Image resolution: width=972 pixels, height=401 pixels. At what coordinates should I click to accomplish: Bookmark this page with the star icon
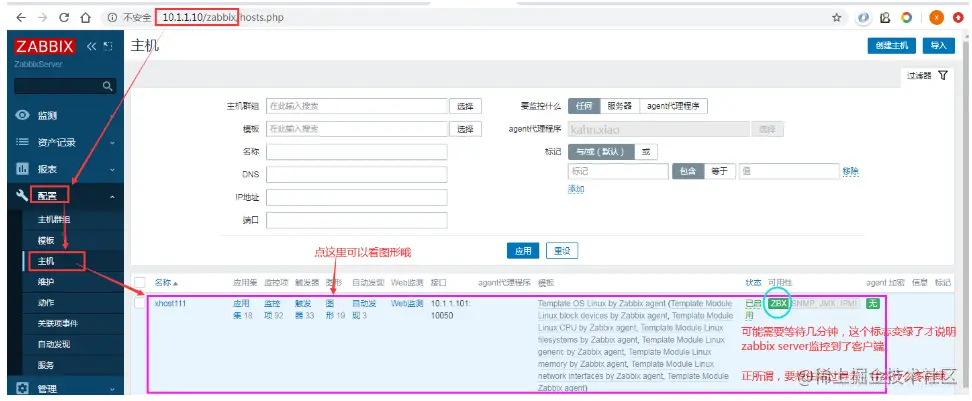click(x=837, y=18)
